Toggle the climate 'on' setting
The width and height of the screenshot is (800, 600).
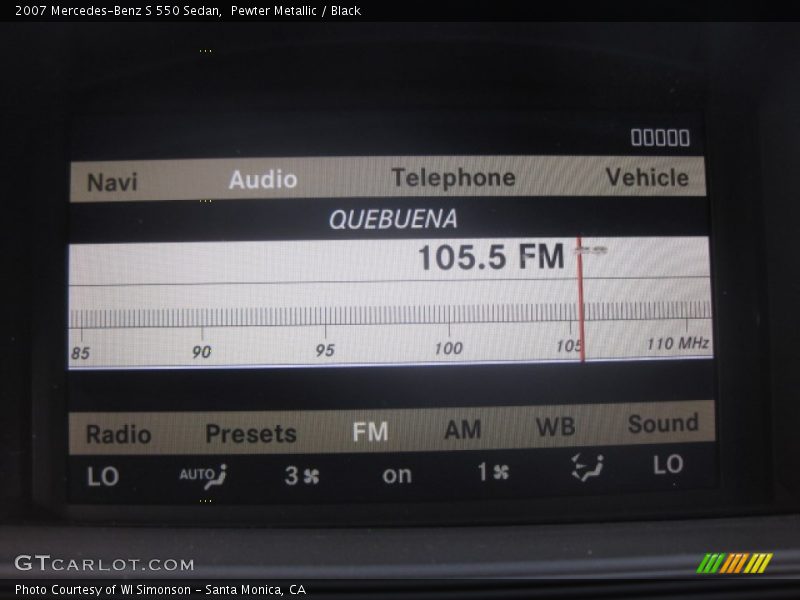tap(397, 475)
